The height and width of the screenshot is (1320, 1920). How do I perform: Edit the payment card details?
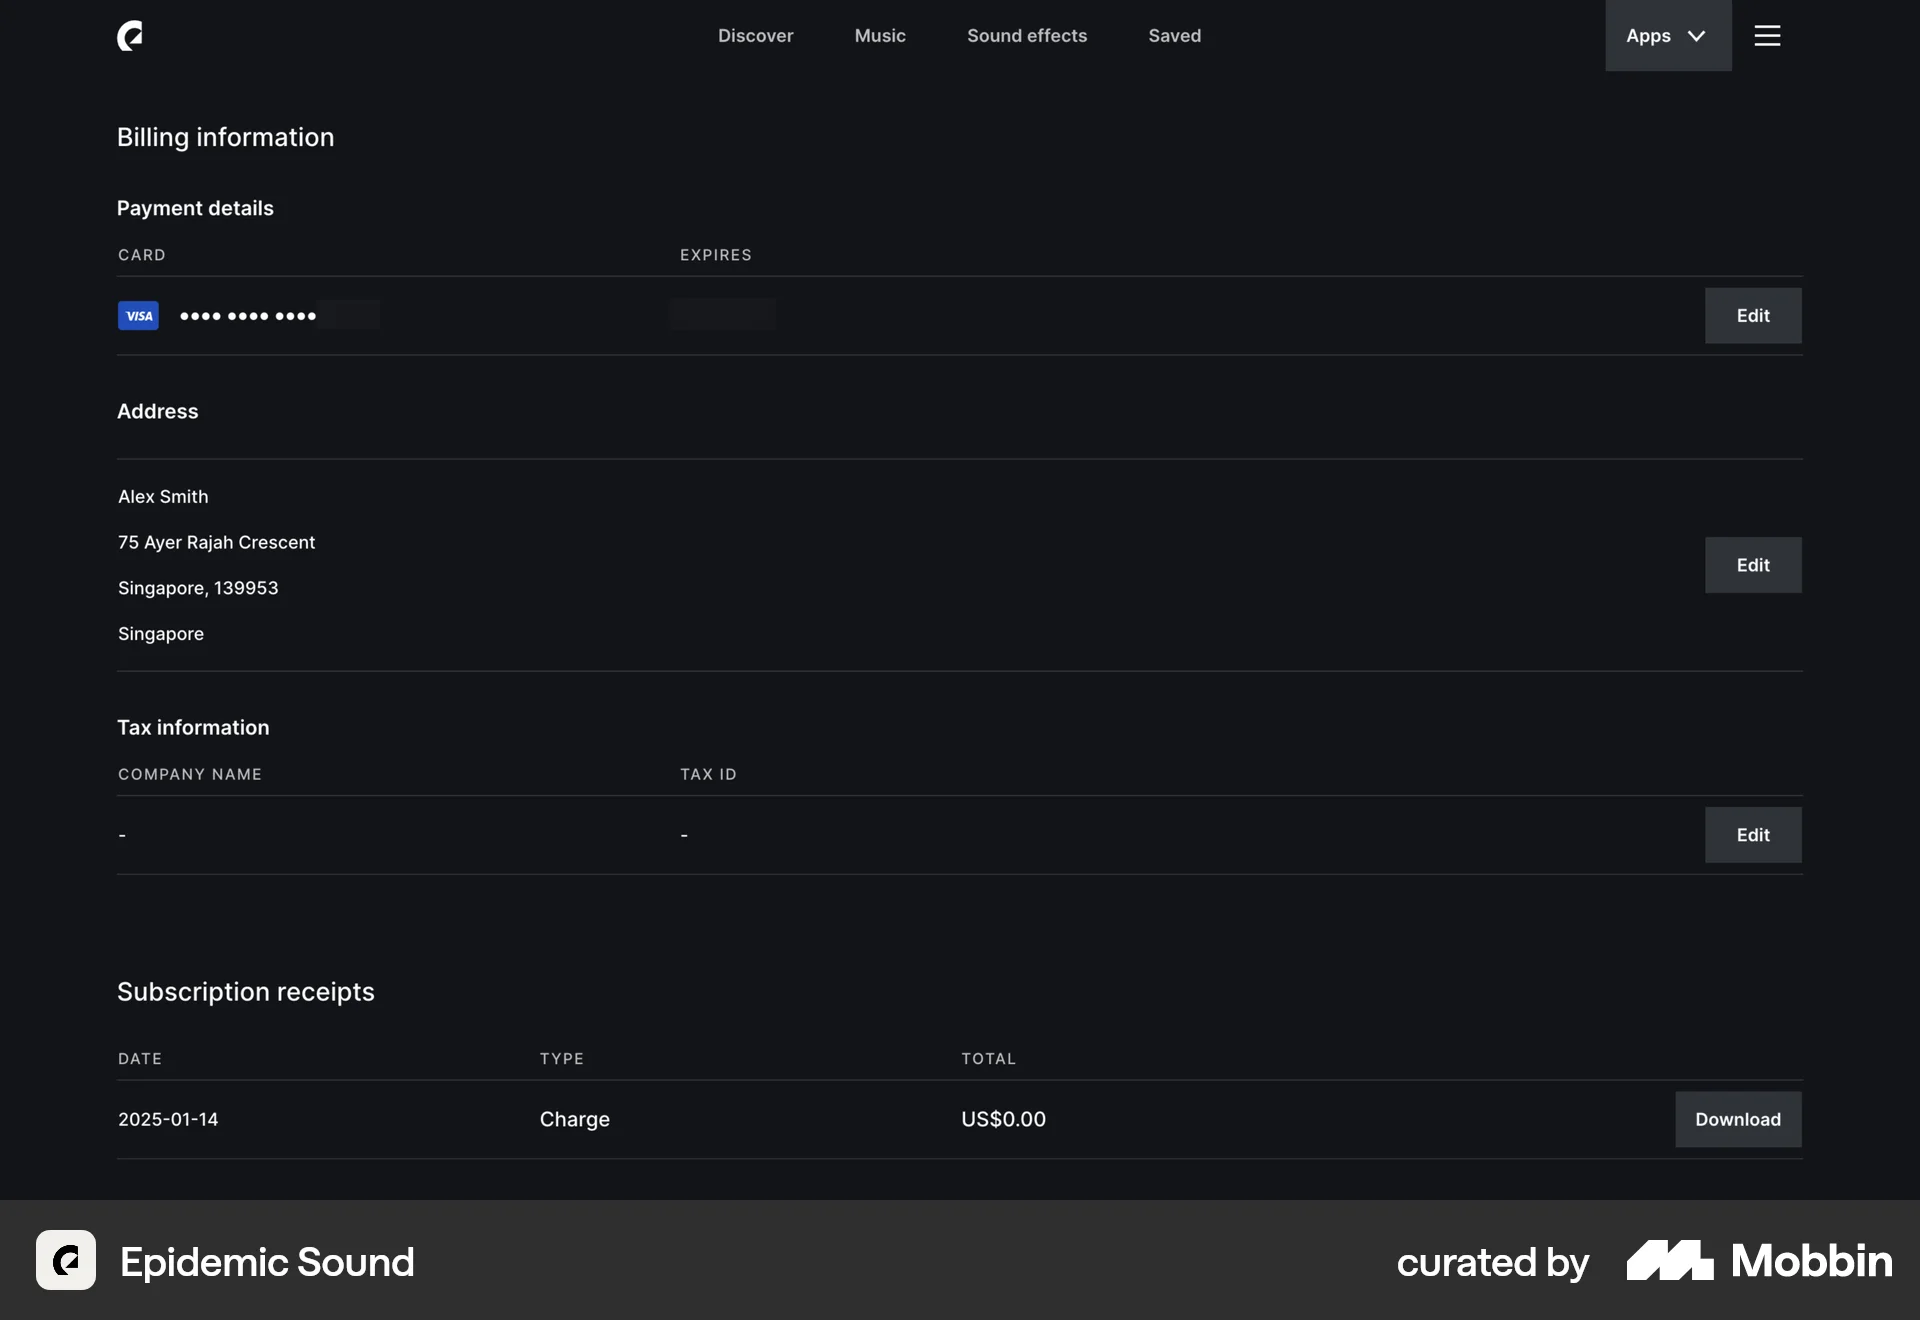point(1753,315)
